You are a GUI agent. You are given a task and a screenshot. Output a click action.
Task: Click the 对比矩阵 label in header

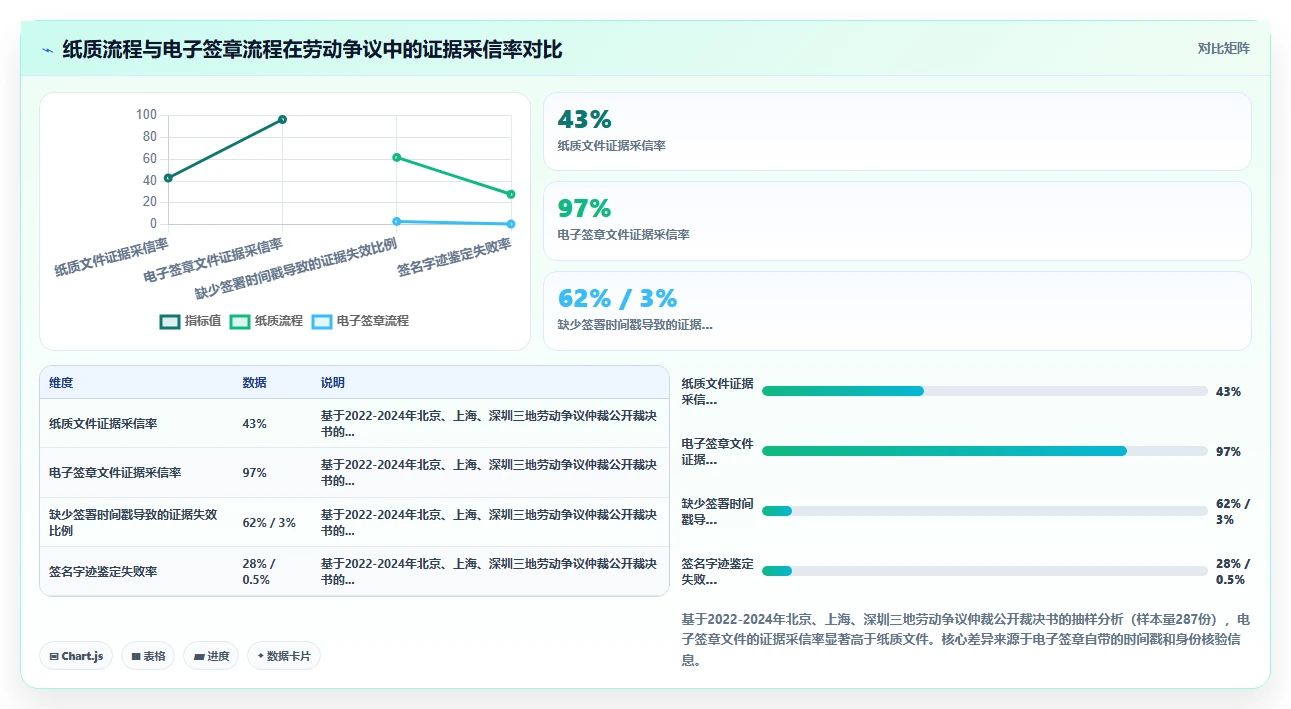coord(1223,48)
